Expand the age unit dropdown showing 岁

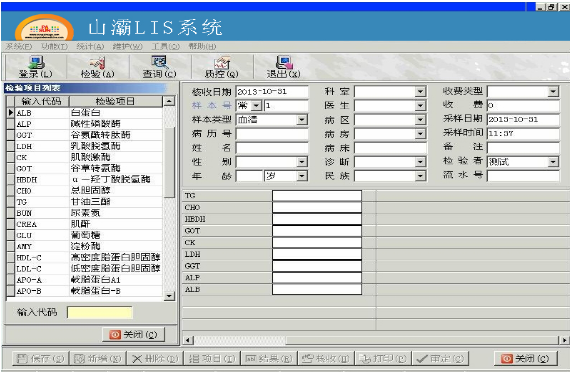[x=302, y=176]
